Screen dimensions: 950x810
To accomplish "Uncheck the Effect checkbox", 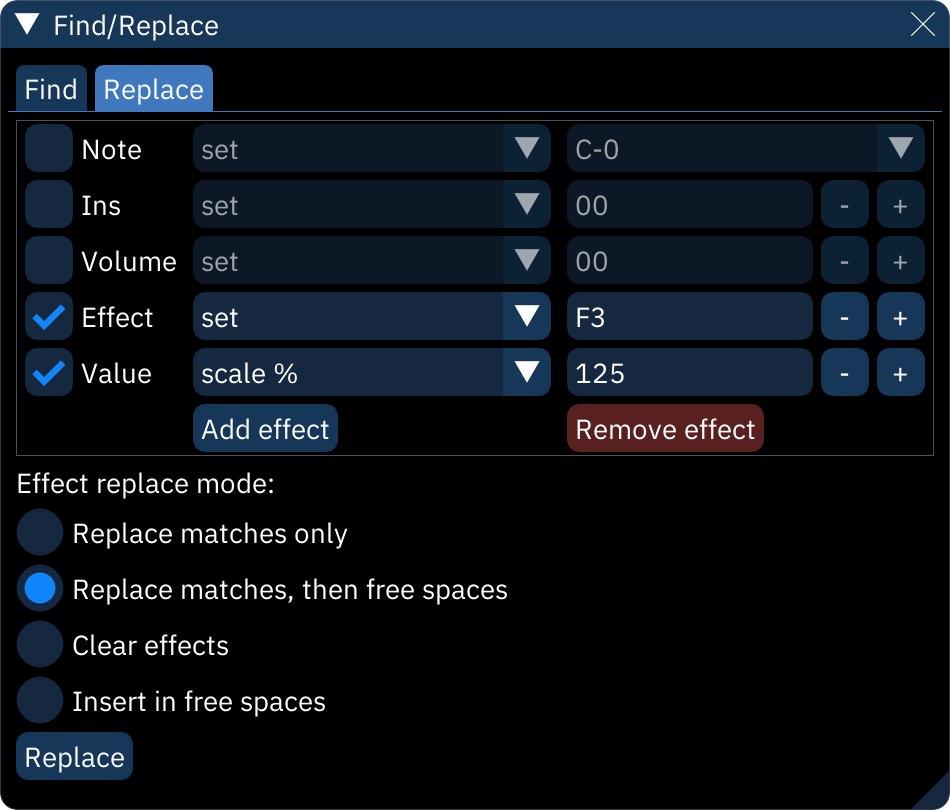I will pyautogui.click(x=49, y=316).
